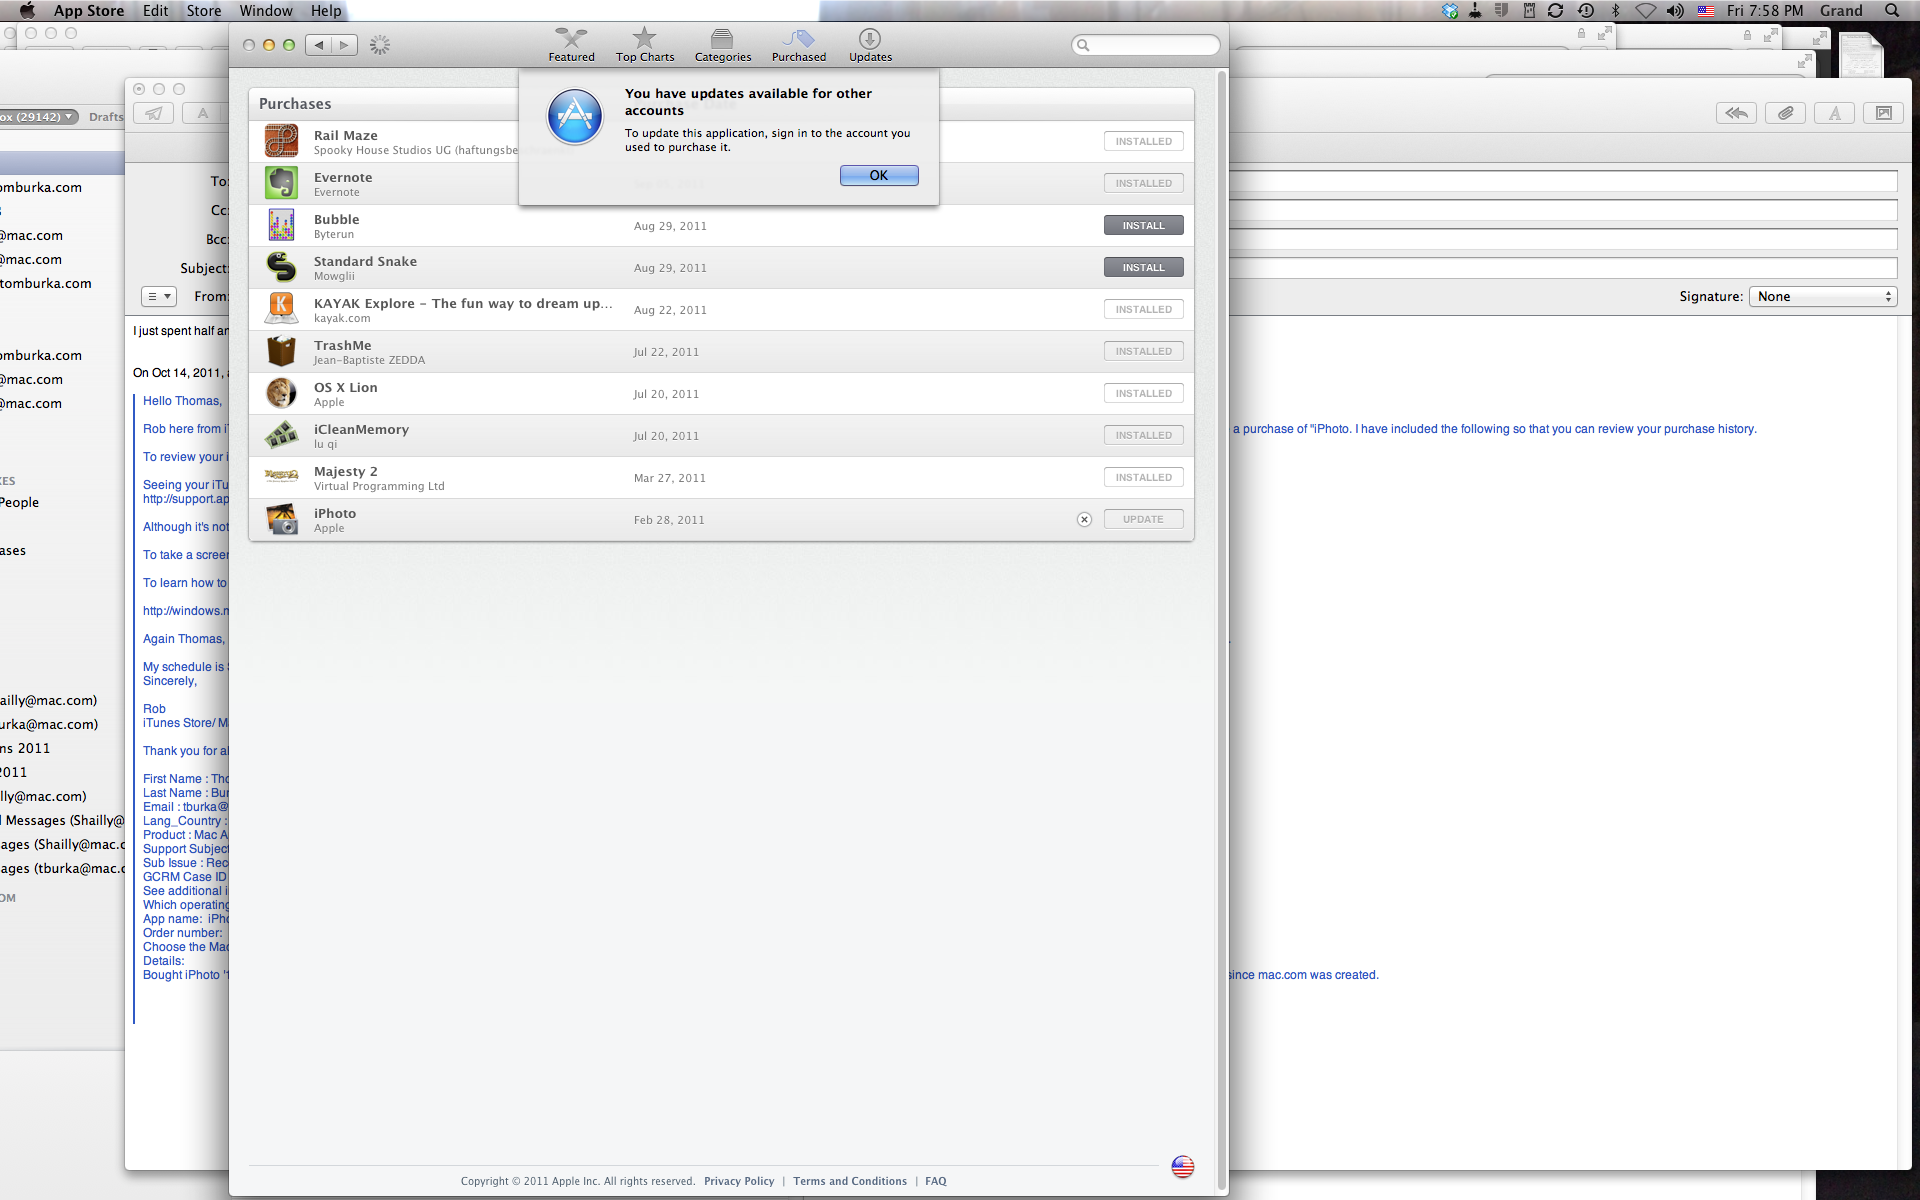The width and height of the screenshot is (1920, 1200).
Task: Click the Reply All arrows icon
Action: point(1736,113)
